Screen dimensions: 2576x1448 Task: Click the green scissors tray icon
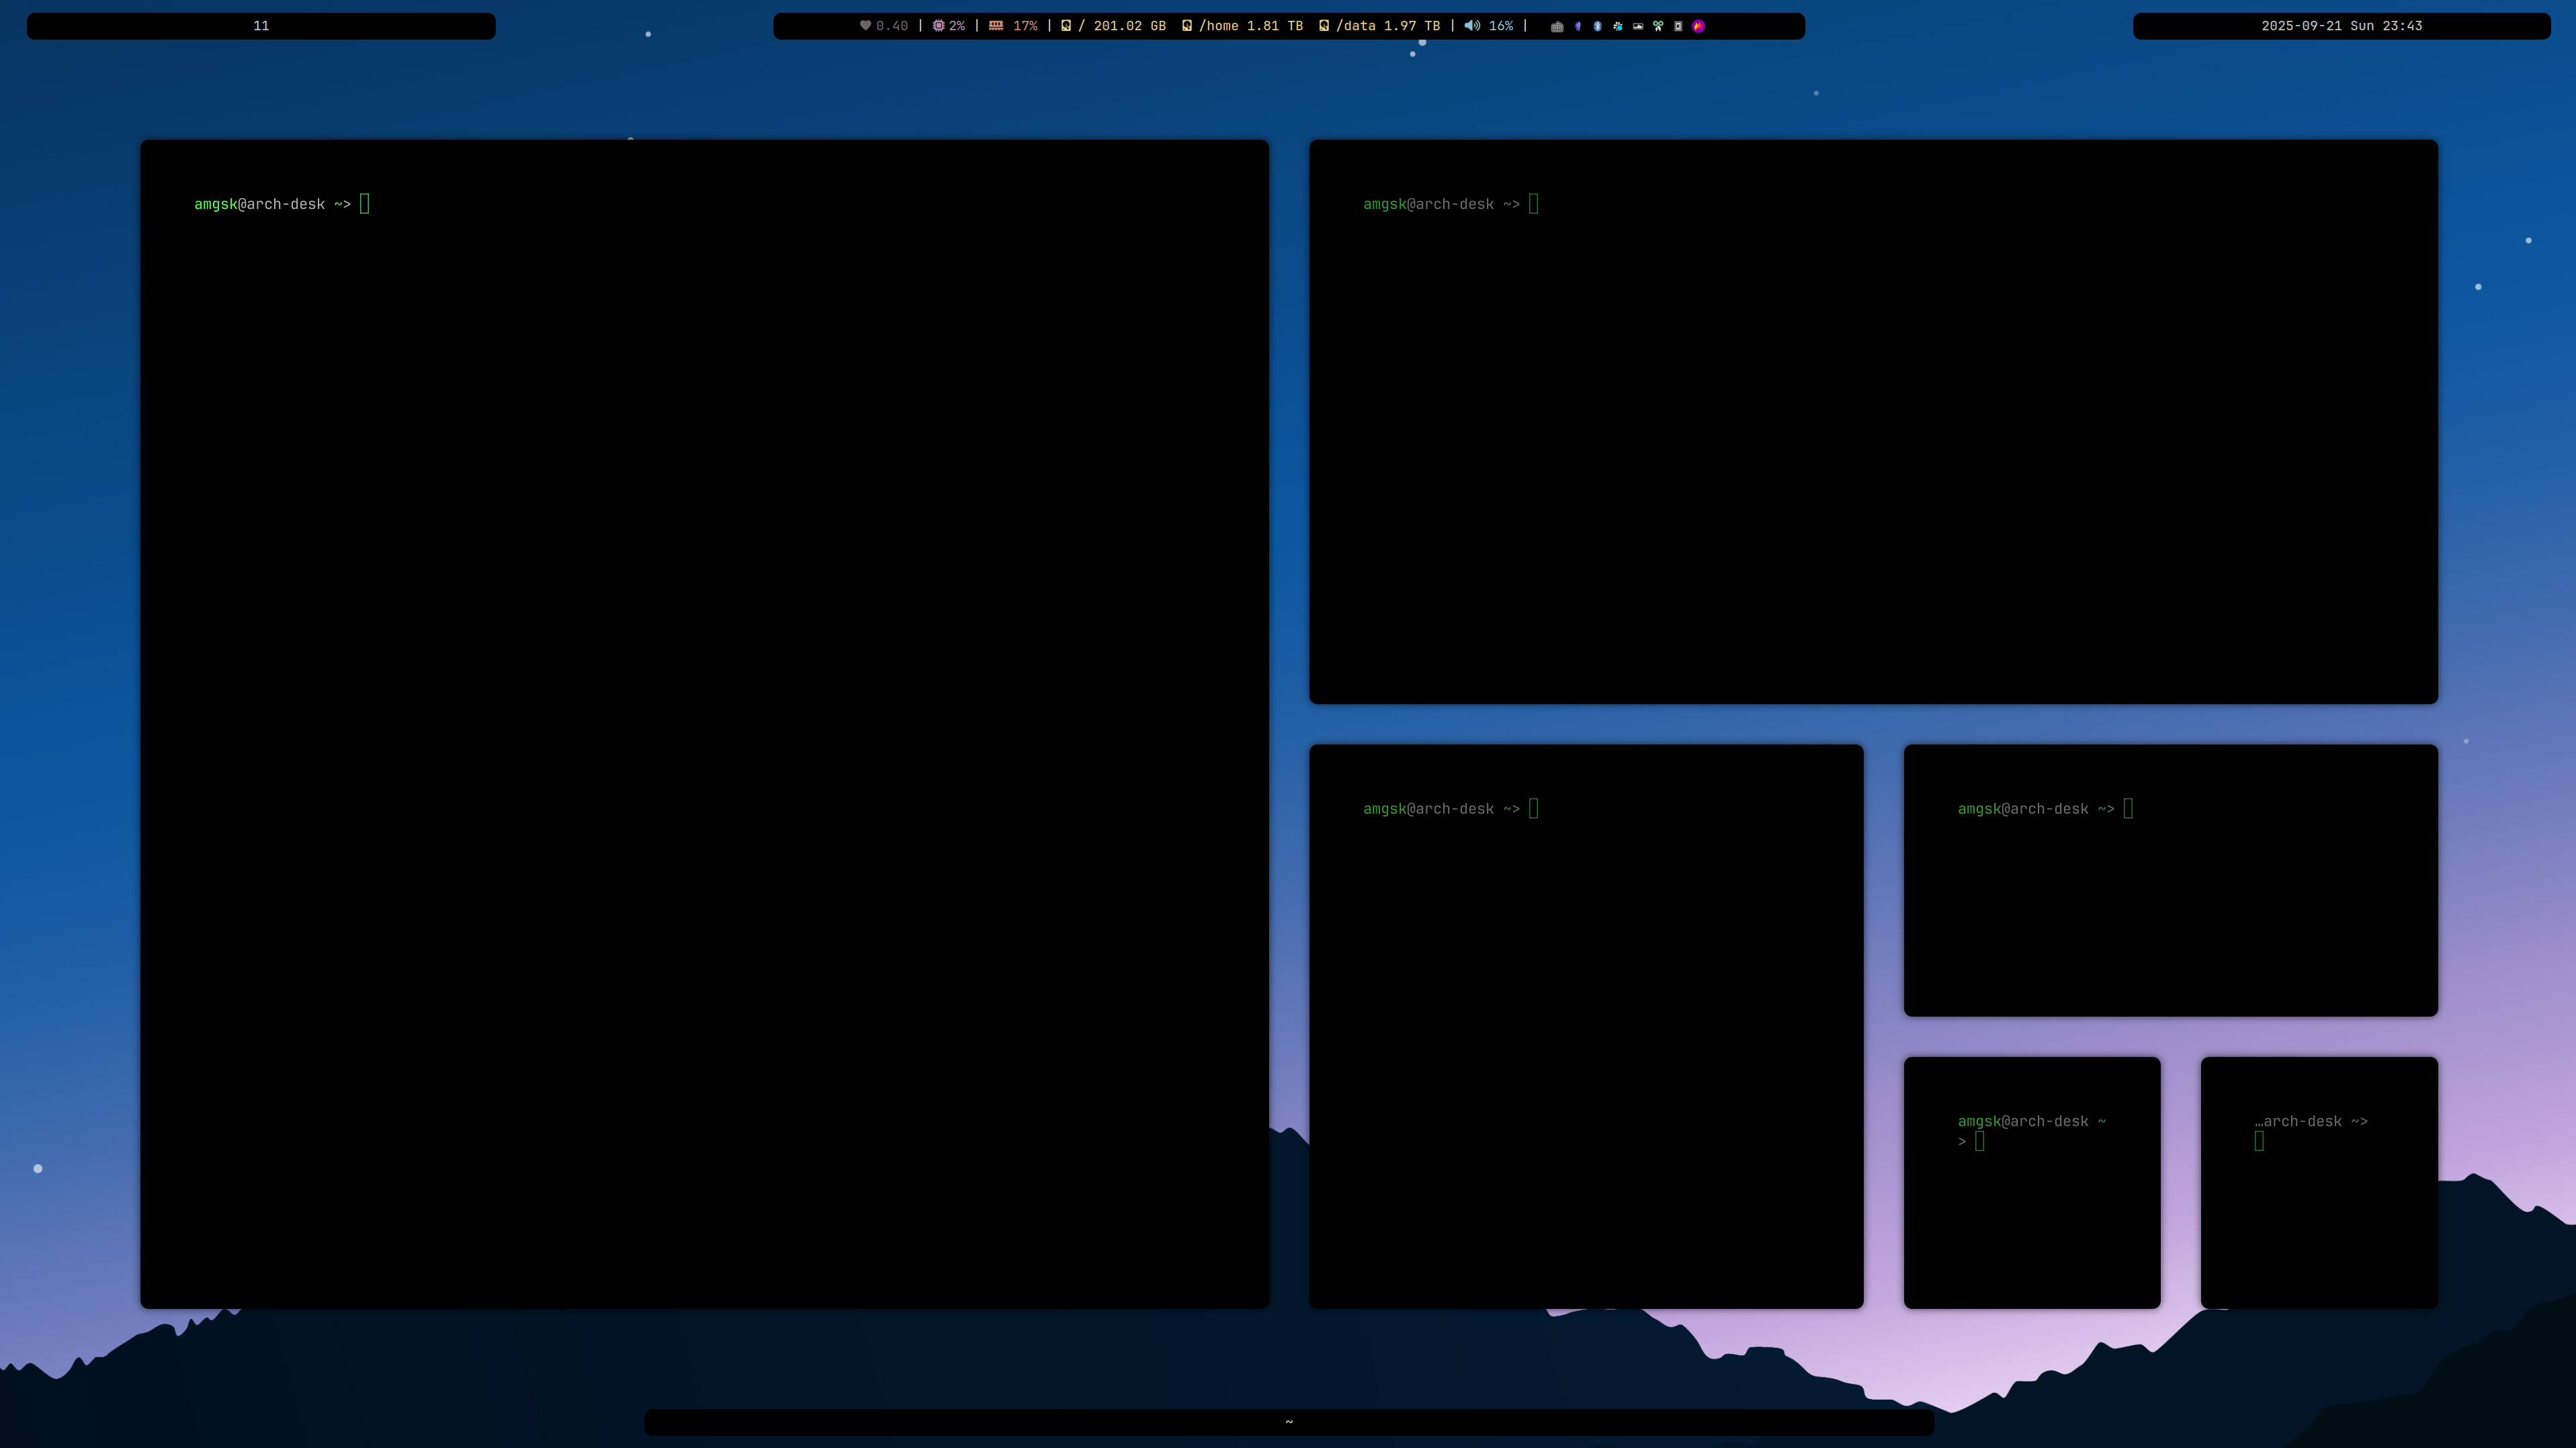point(1658,27)
